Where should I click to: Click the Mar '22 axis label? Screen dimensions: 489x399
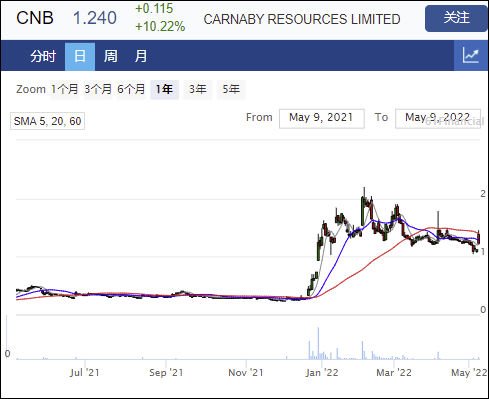tap(394, 372)
